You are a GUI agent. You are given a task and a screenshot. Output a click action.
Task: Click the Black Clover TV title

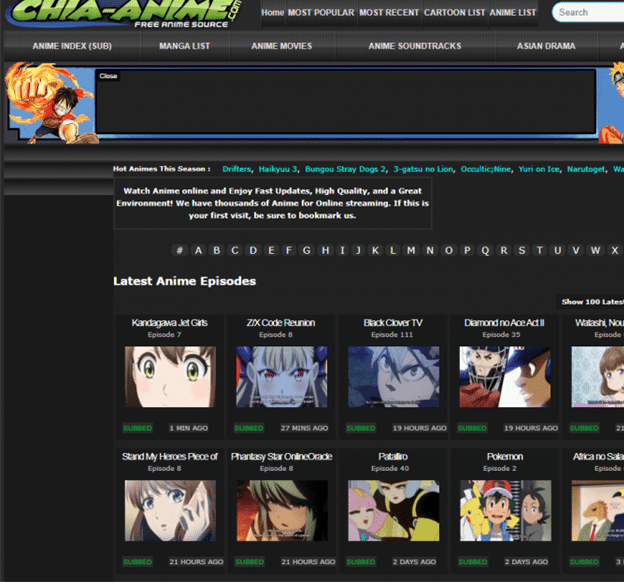pyautogui.click(x=393, y=323)
